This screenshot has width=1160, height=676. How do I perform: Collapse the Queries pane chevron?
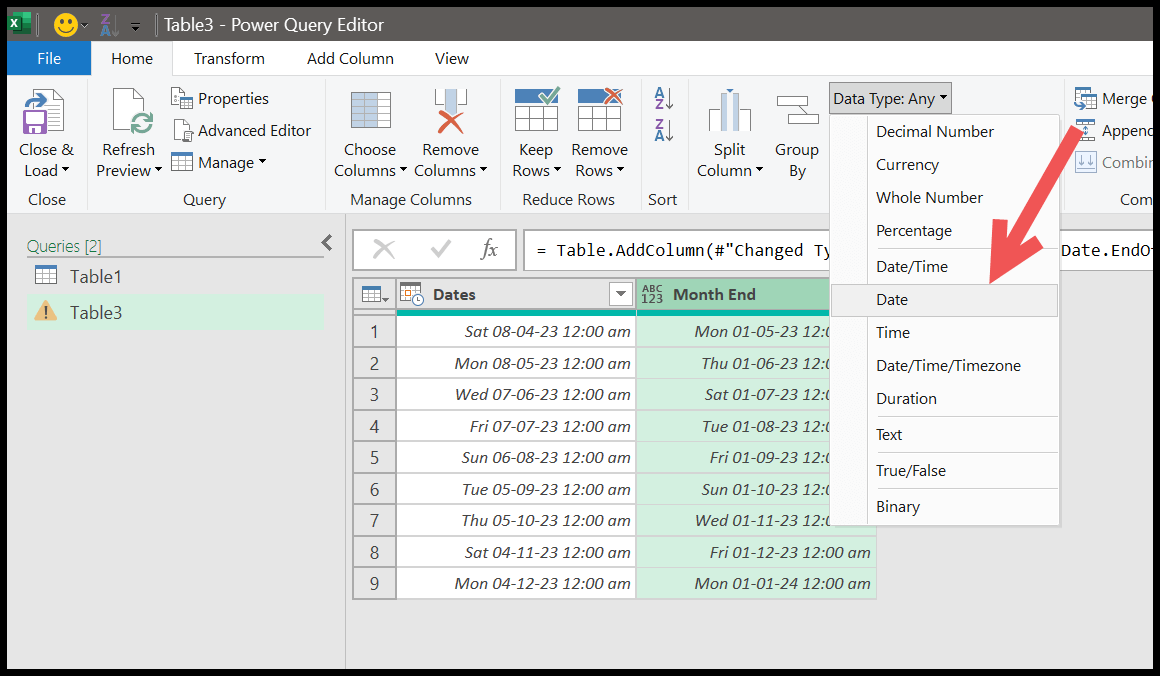point(327,243)
